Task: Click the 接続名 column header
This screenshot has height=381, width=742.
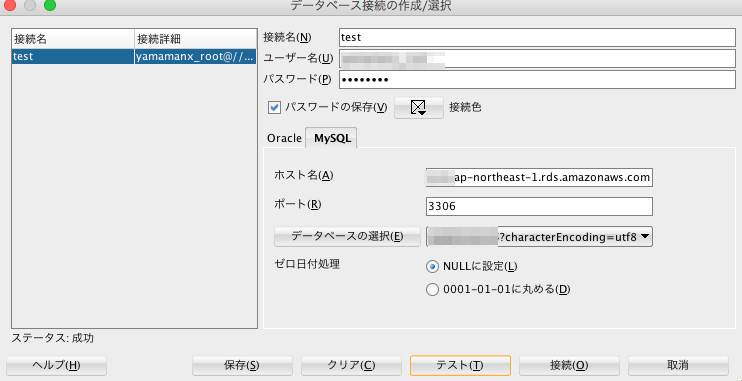Action: tap(73, 38)
